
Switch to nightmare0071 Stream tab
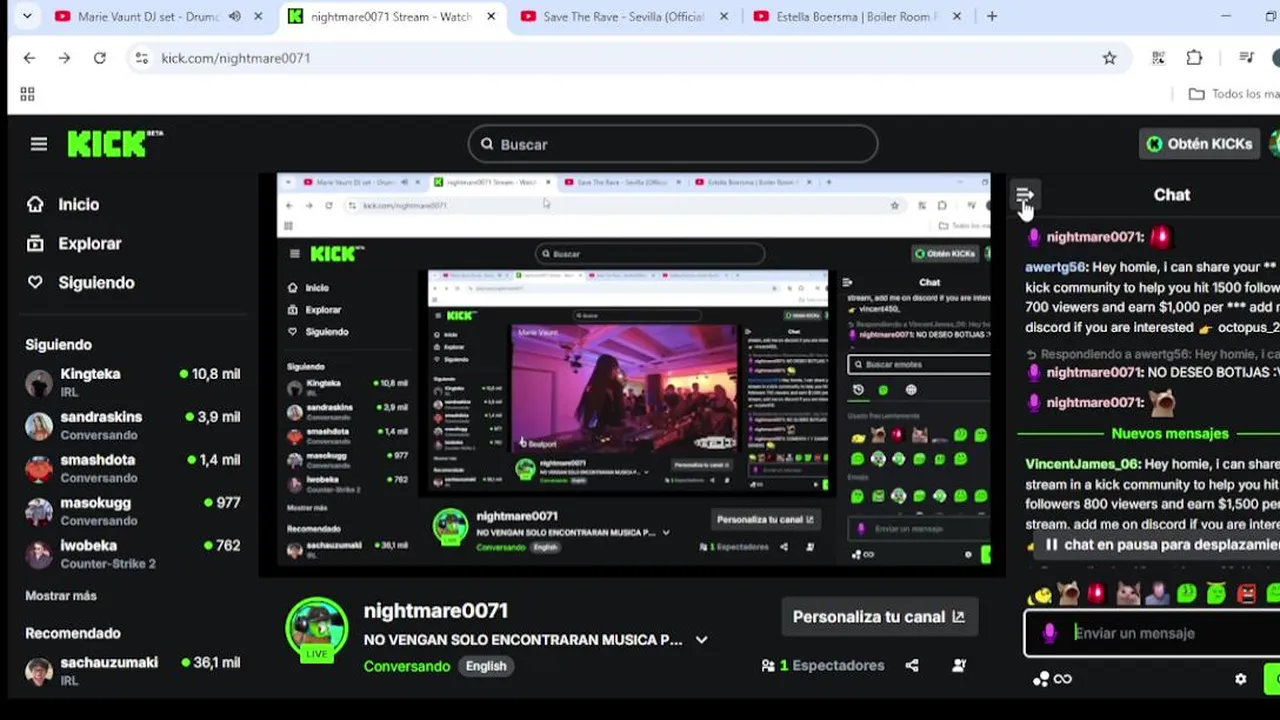point(390,16)
